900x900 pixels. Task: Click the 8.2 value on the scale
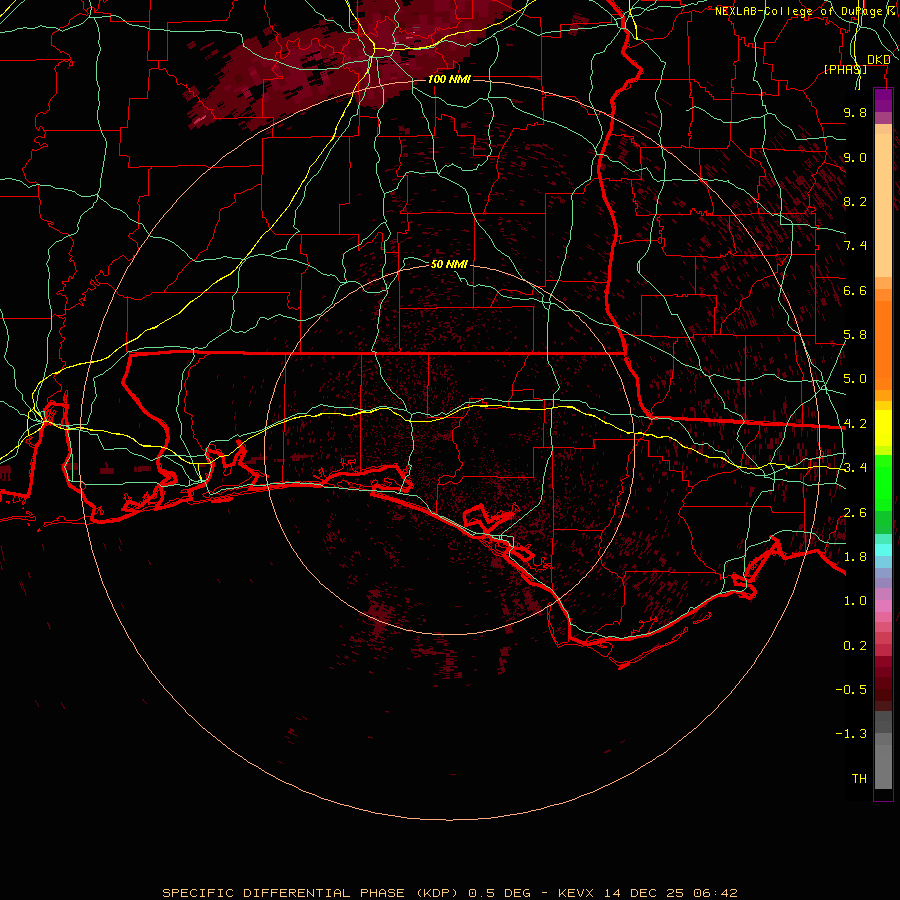pos(855,201)
